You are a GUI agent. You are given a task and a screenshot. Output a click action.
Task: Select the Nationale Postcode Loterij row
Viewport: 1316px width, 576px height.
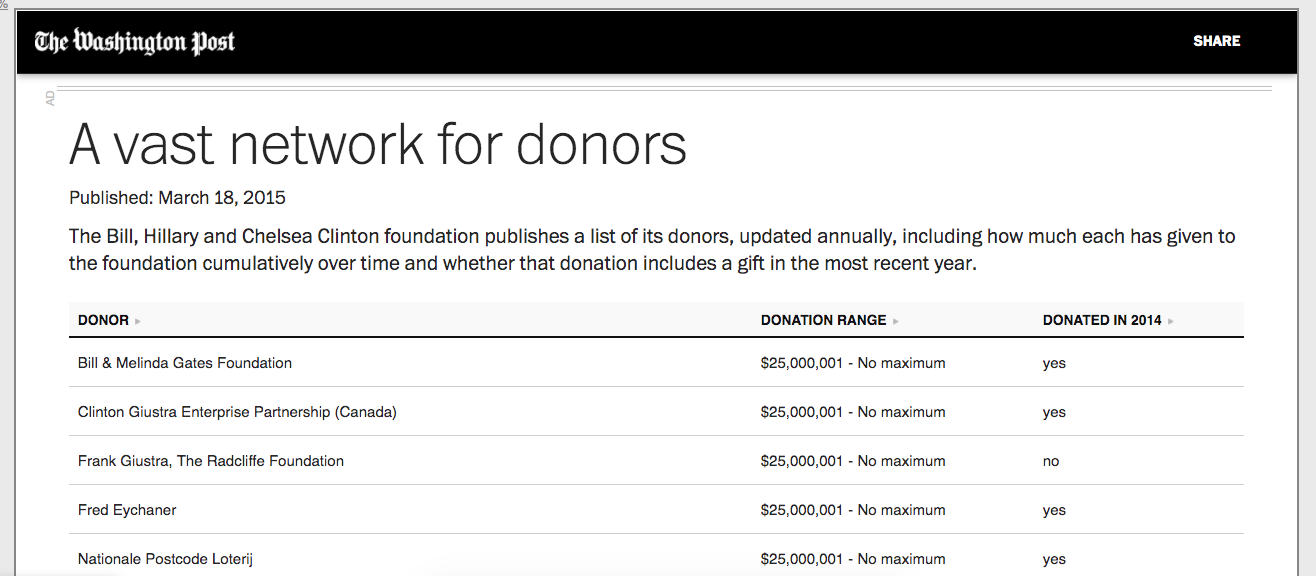pos(656,556)
